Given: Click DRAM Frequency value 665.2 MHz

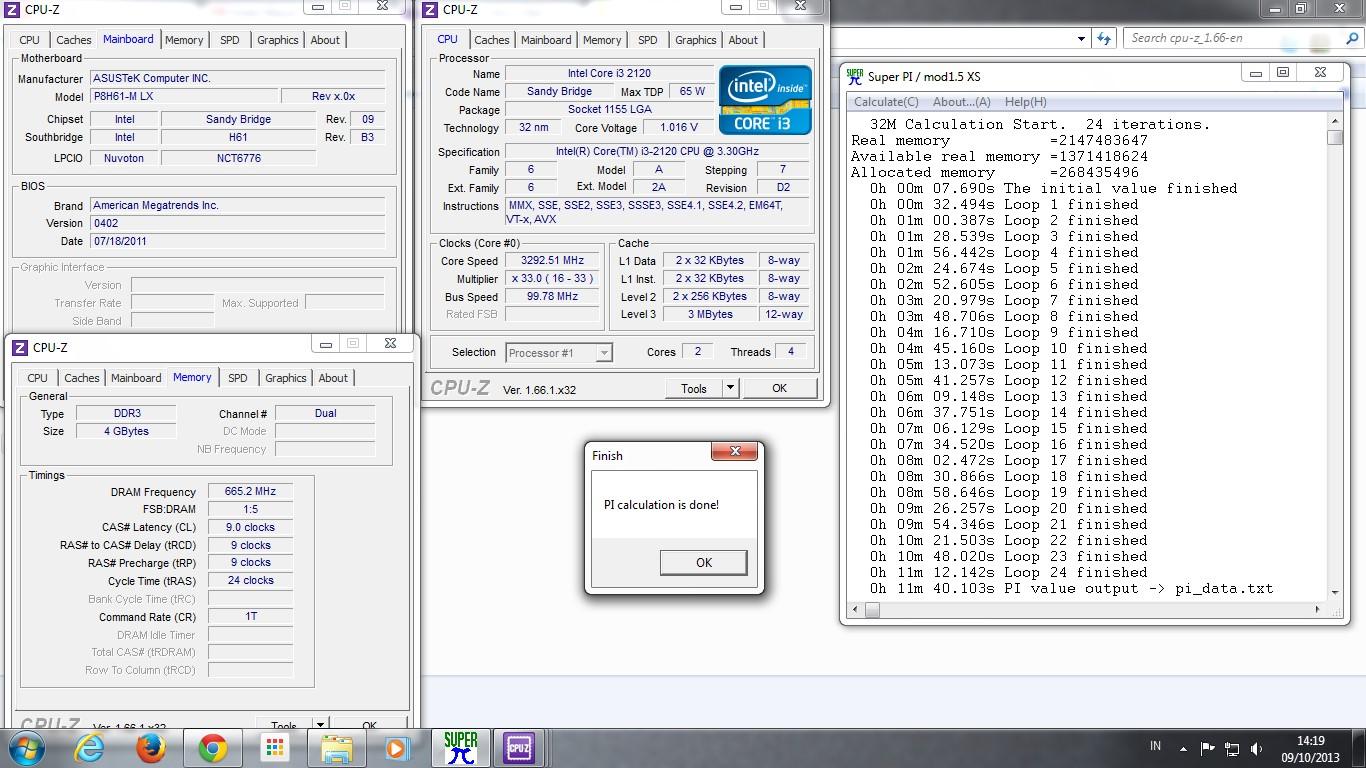Looking at the screenshot, I should 250,492.
